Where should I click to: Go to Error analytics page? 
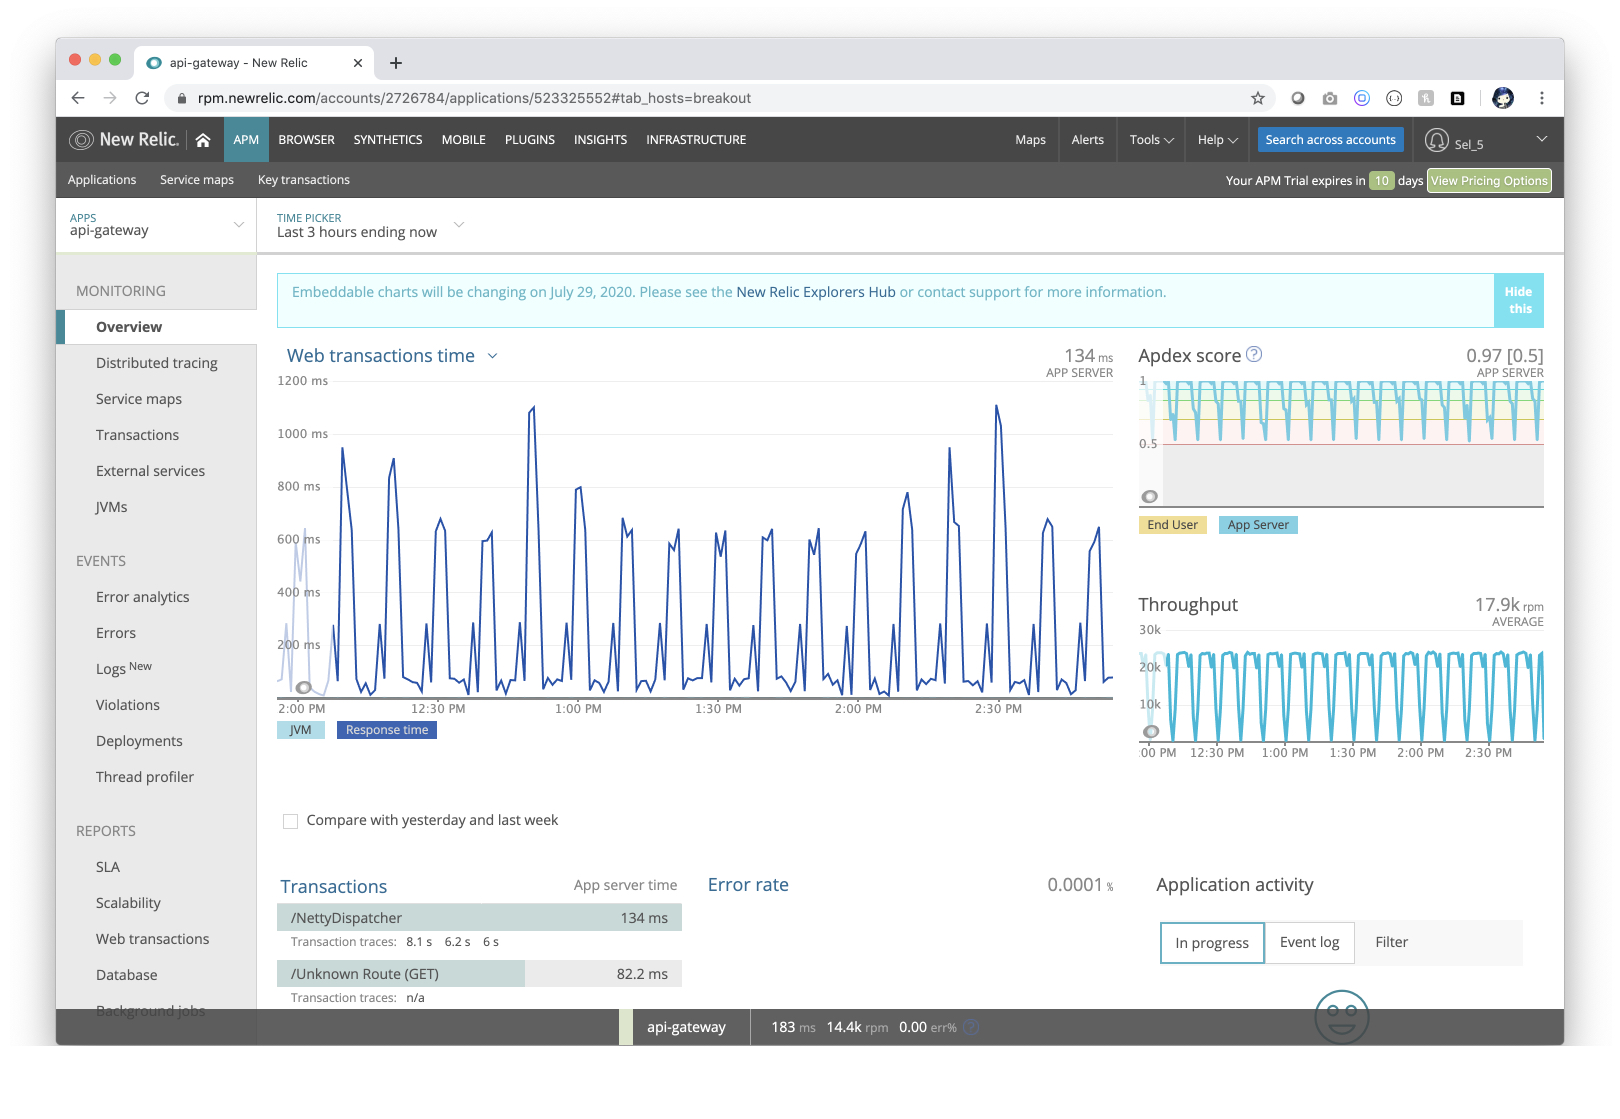pyautogui.click(x=142, y=597)
